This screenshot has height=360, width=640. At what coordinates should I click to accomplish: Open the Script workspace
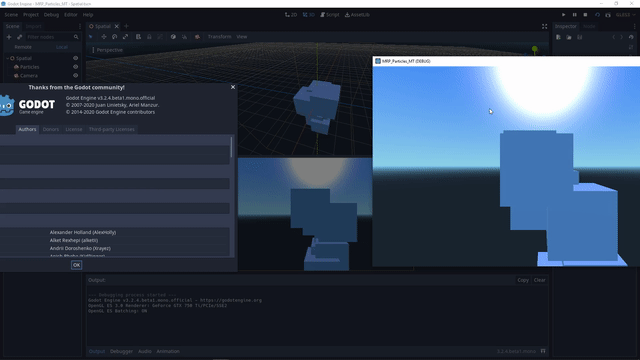point(330,15)
